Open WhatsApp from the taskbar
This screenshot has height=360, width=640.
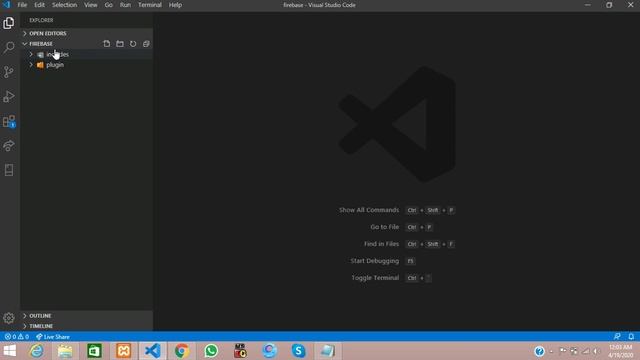point(211,351)
